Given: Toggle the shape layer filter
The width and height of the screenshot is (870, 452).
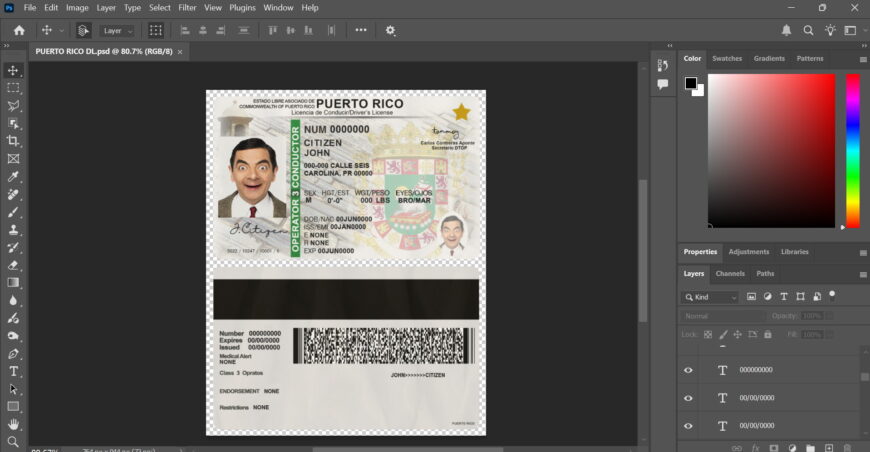Looking at the screenshot, I should click(x=800, y=297).
